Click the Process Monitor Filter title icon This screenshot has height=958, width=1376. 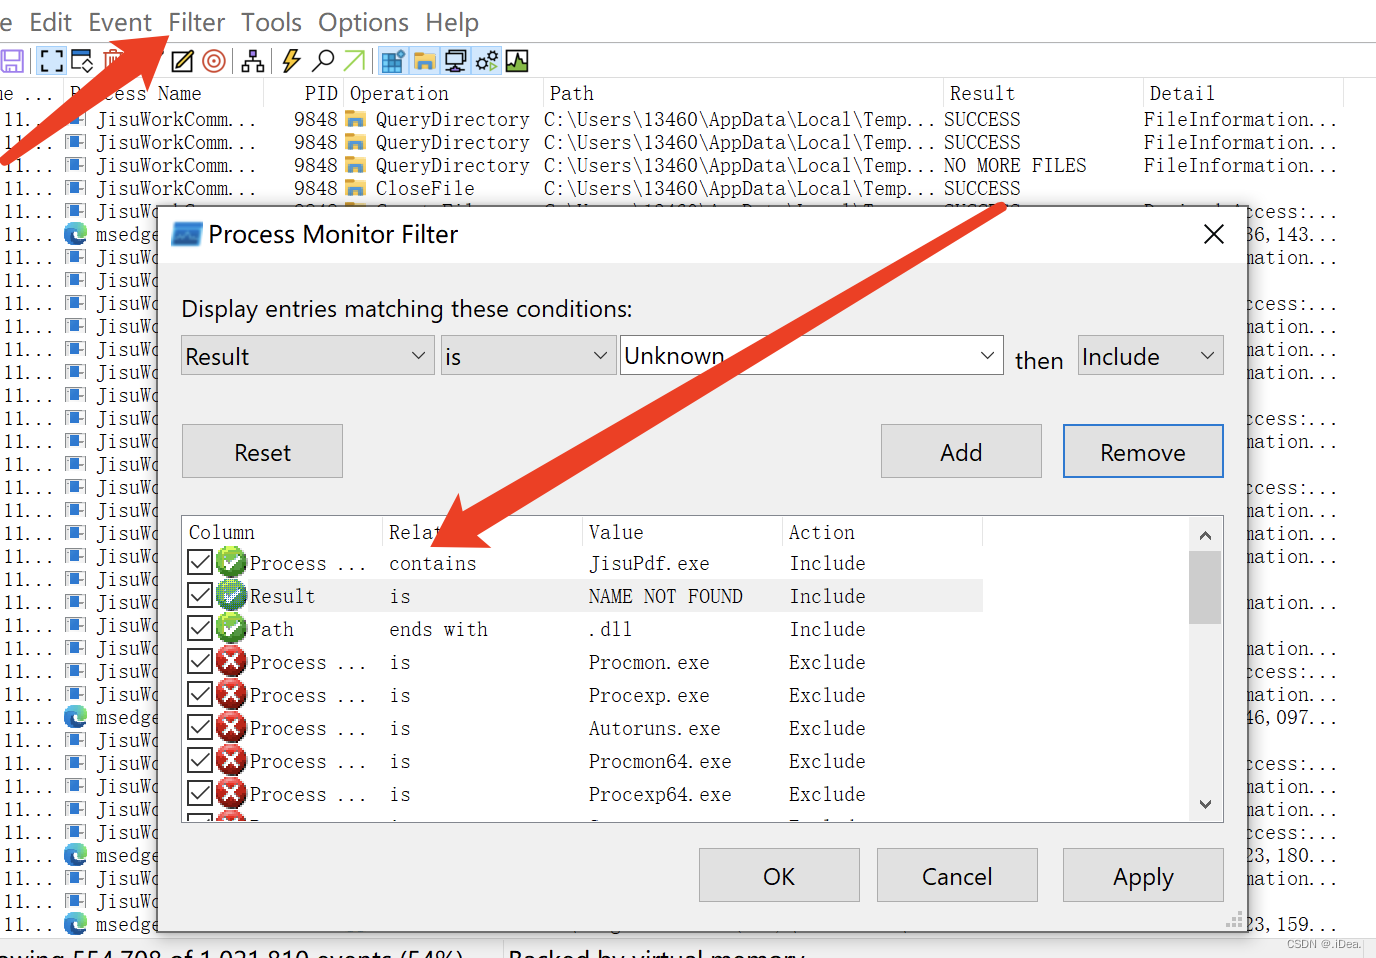(x=187, y=235)
